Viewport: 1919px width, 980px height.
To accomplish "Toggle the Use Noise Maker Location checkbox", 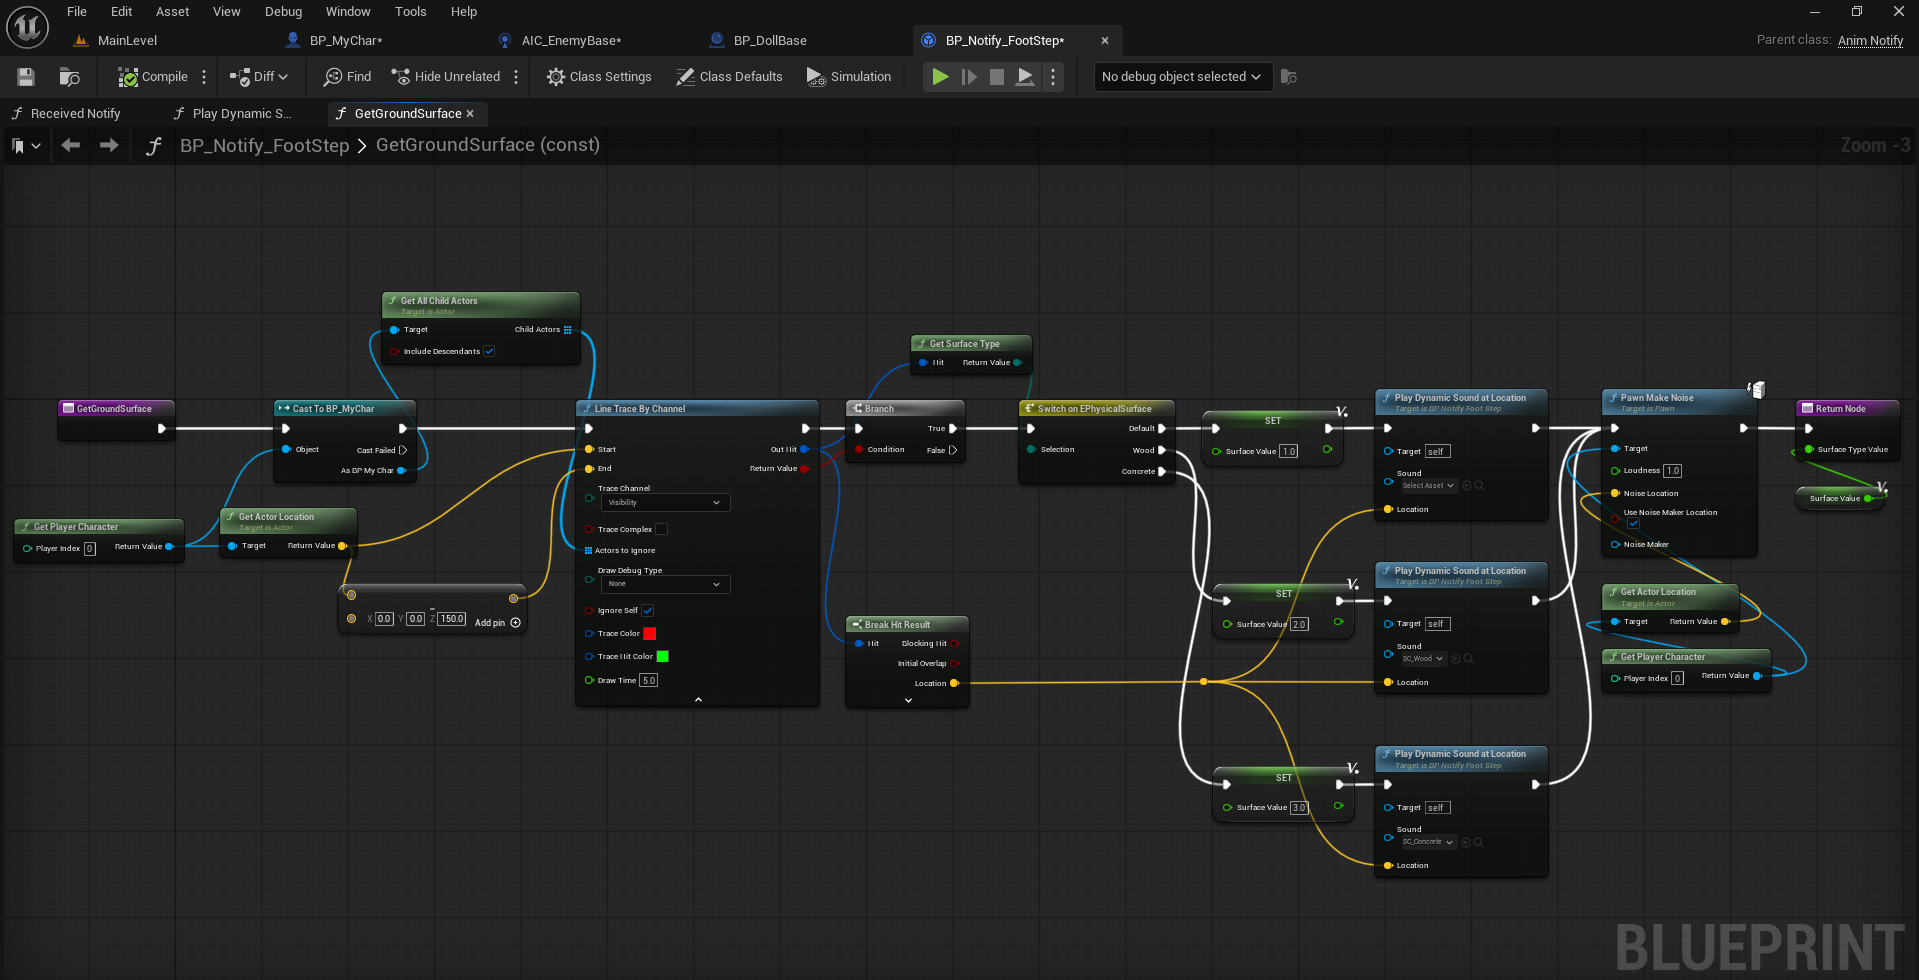I will pyautogui.click(x=1633, y=523).
